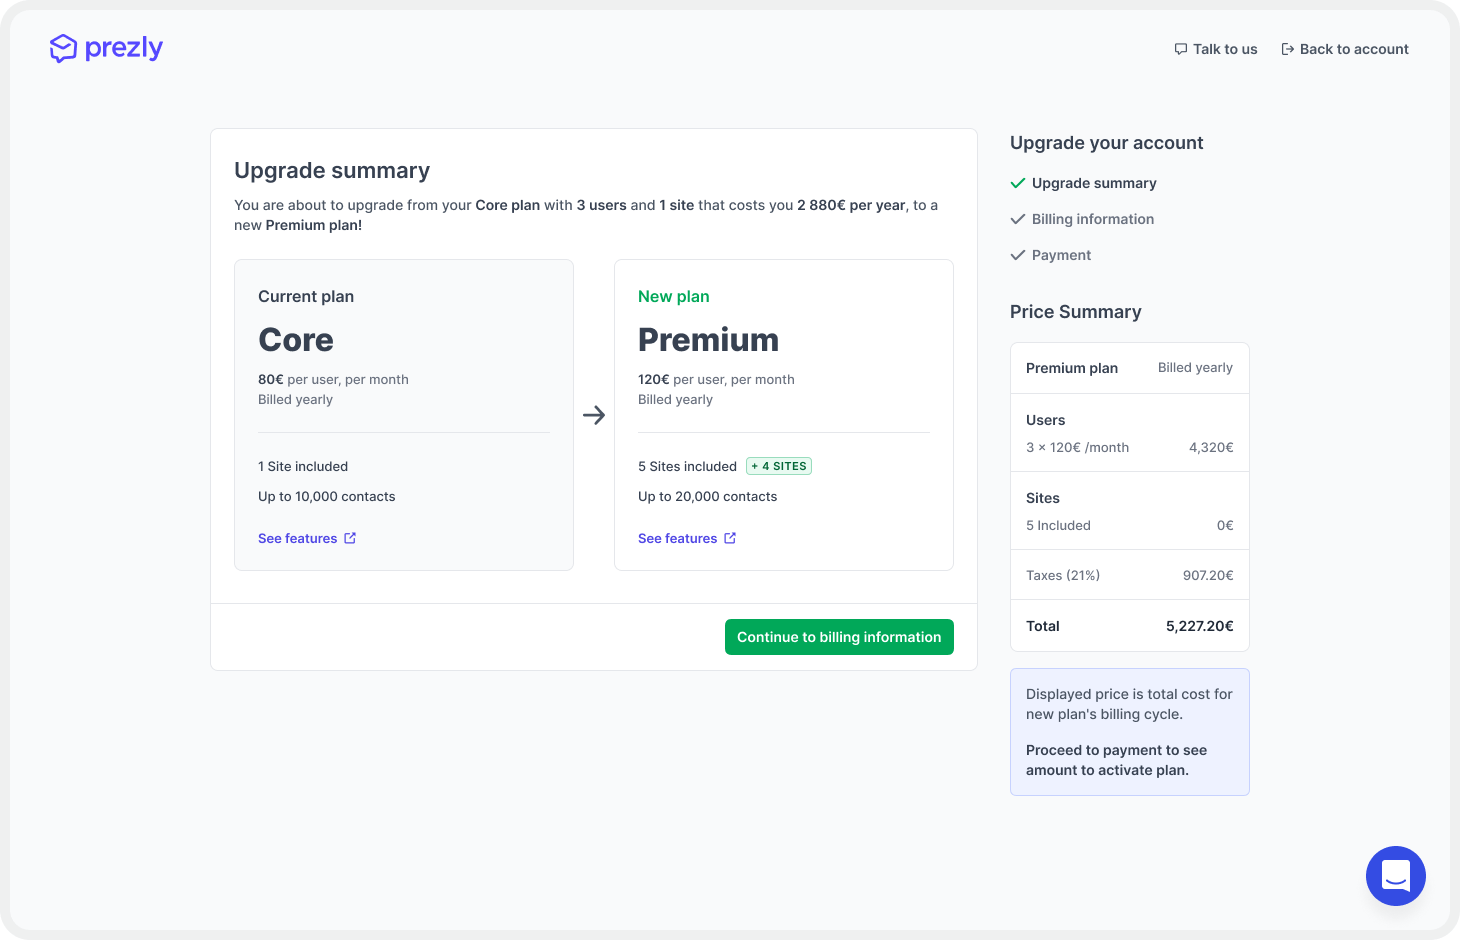Click the checkmark beside Billing information

pos(1018,219)
